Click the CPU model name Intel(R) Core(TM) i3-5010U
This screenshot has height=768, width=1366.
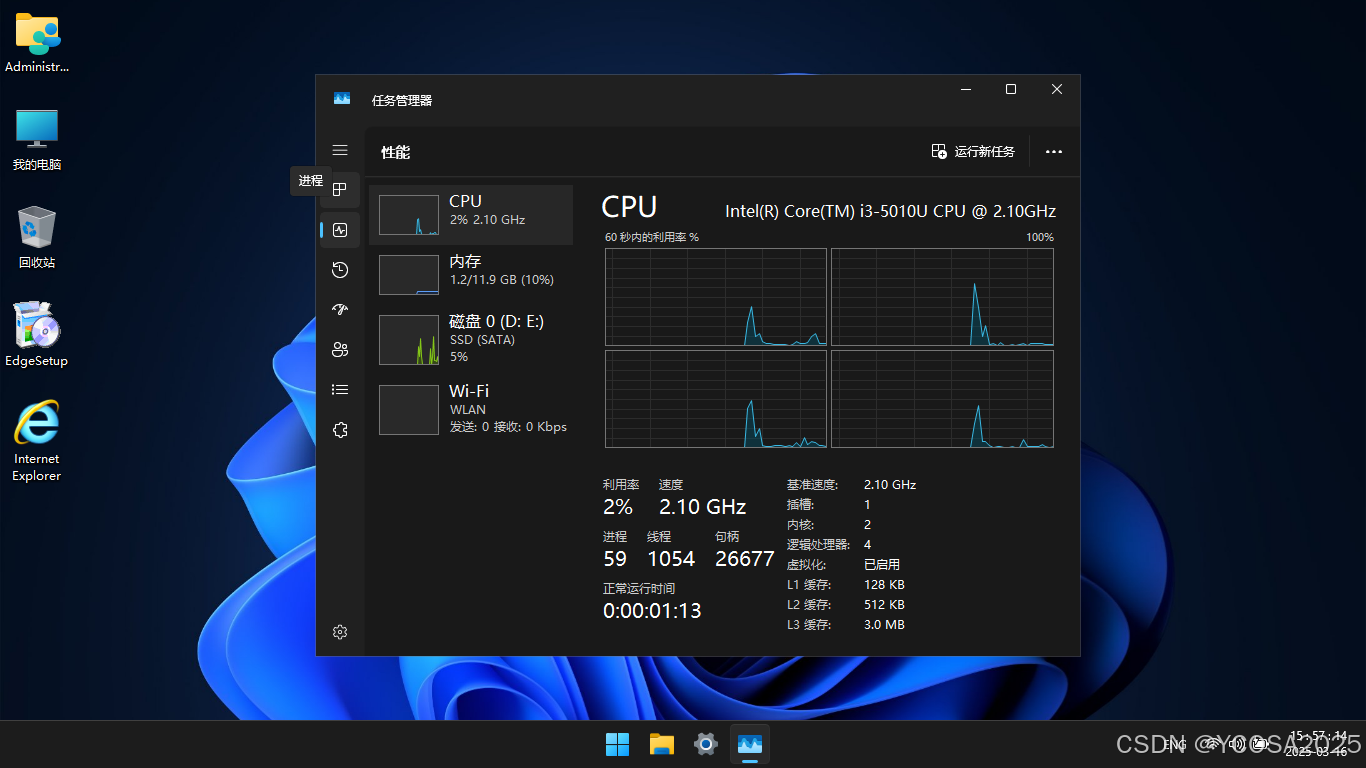(x=890, y=211)
